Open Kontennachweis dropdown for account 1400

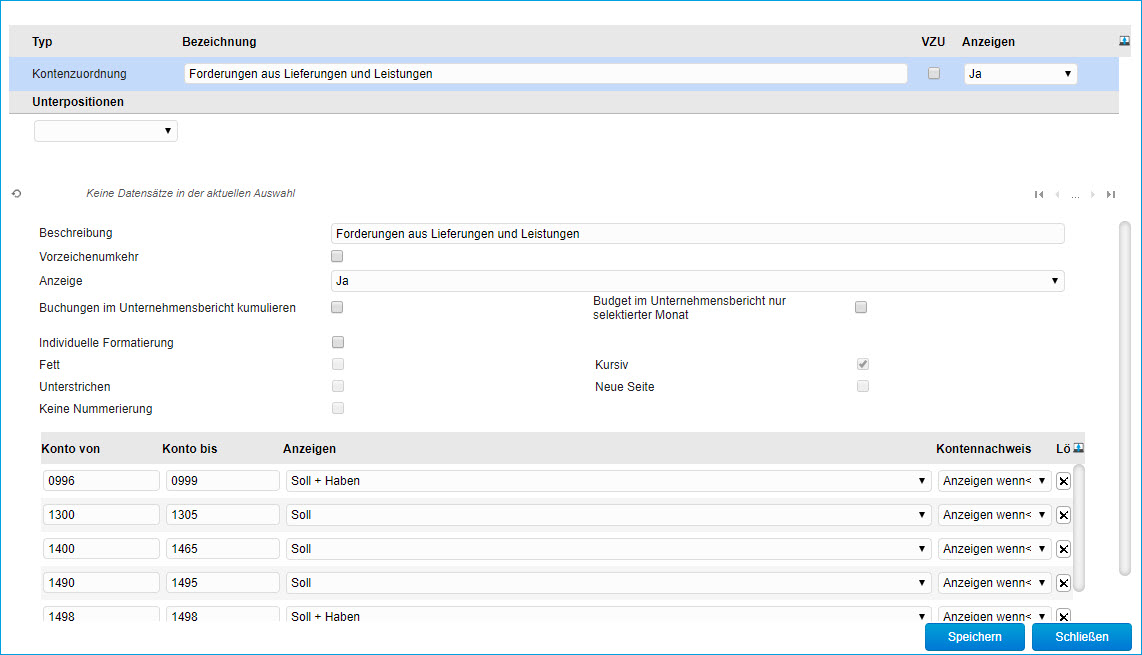pyautogui.click(x=994, y=549)
